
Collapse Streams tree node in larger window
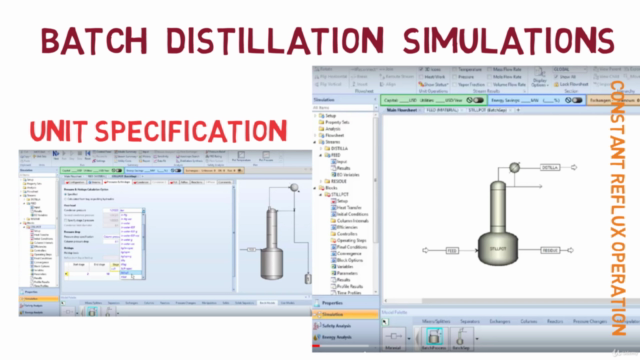pyautogui.click(x=315, y=142)
